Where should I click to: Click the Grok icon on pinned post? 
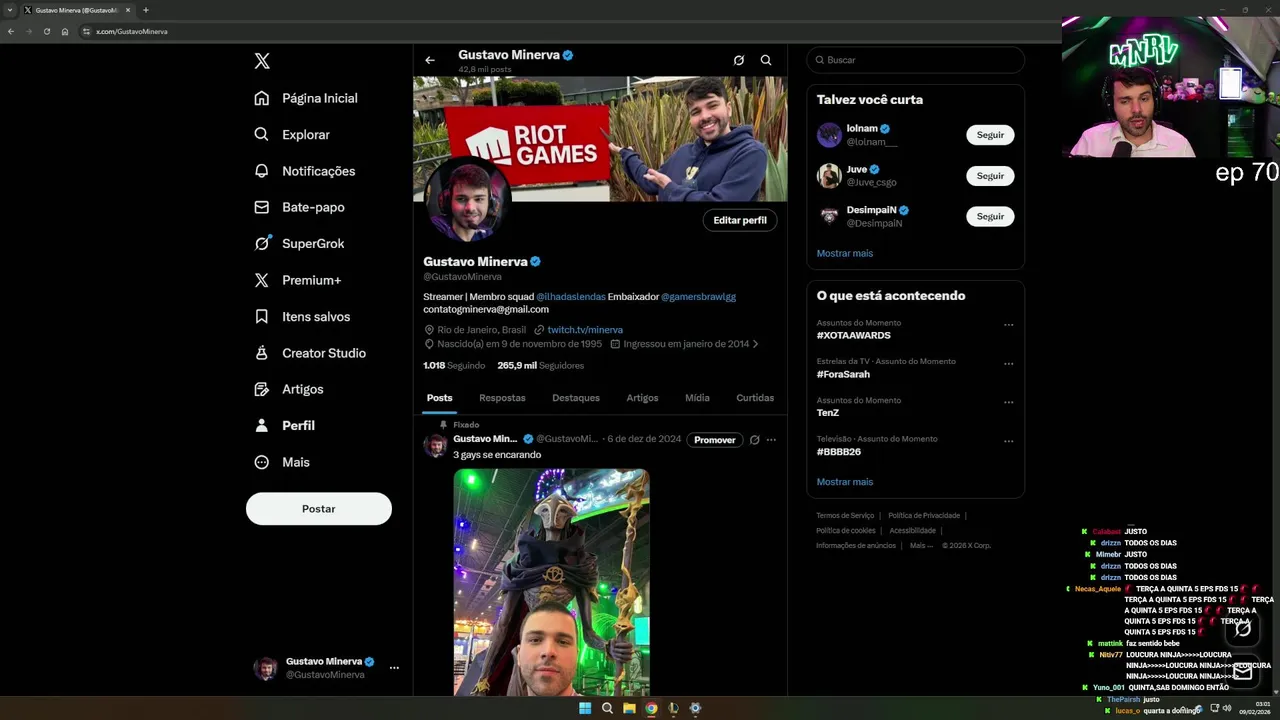pyautogui.click(x=755, y=440)
